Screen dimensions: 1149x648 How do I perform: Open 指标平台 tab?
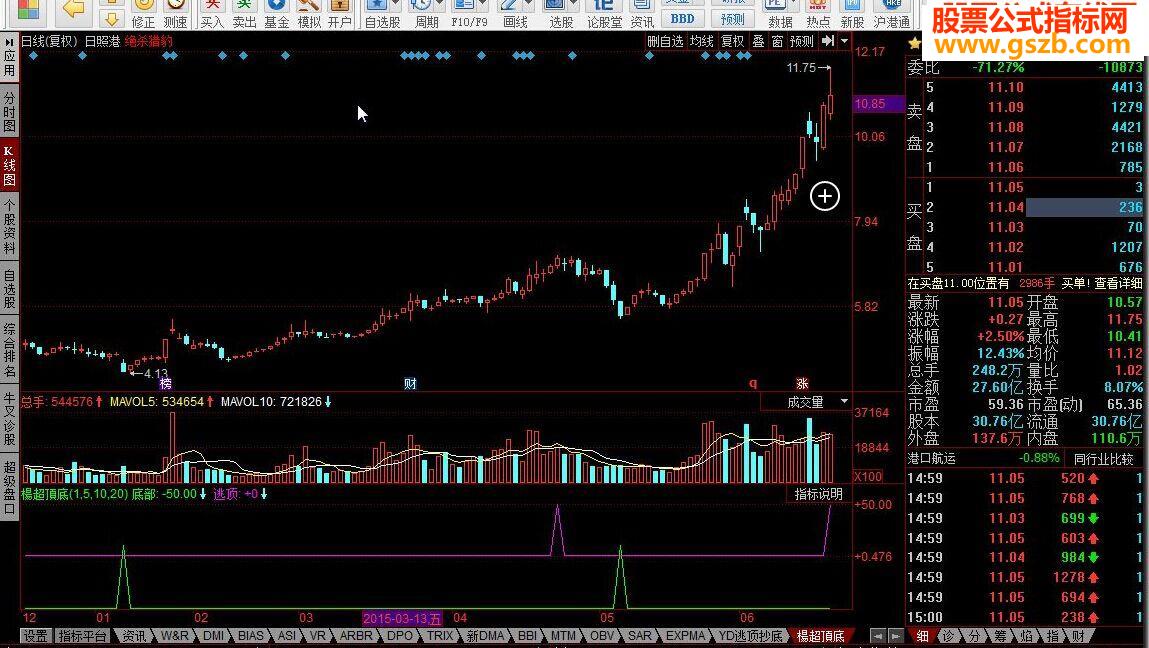click(x=81, y=636)
